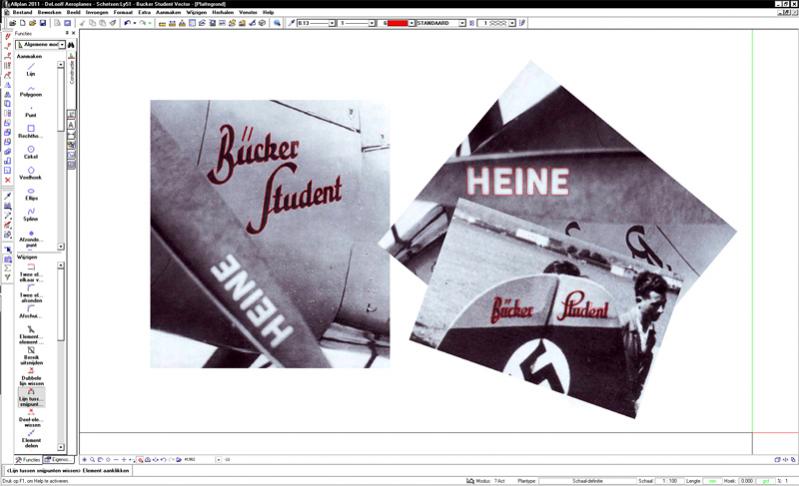This screenshot has width=799, height=486.
Task: Click the New document toolbar icon
Action: (x=22, y=23)
